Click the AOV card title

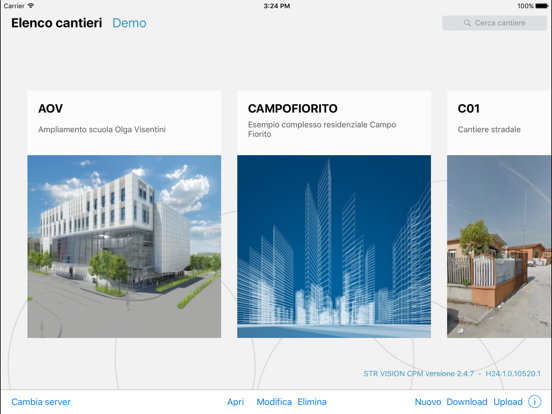click(50, 108)
